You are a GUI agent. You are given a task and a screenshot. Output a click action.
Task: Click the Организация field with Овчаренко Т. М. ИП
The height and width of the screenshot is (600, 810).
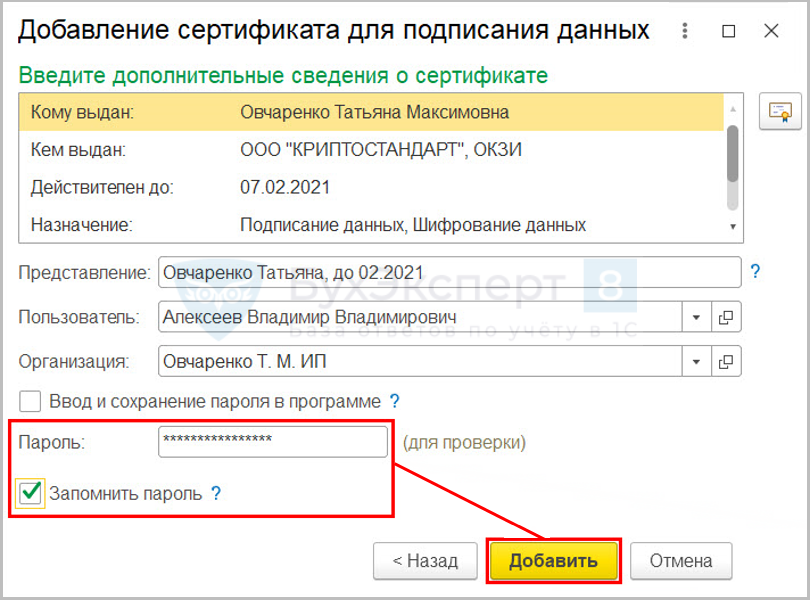[x=420, y=362]
